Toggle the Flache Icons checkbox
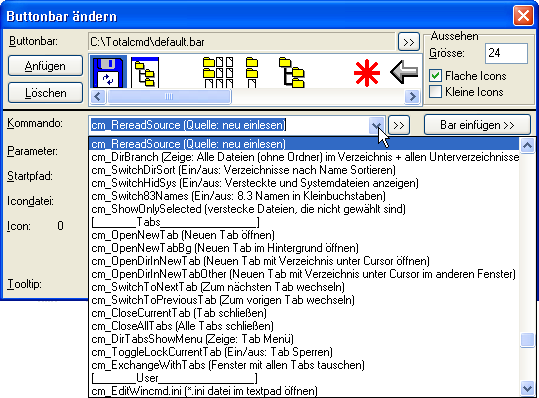The image size is (539, 398). click(x=435, y=76)
